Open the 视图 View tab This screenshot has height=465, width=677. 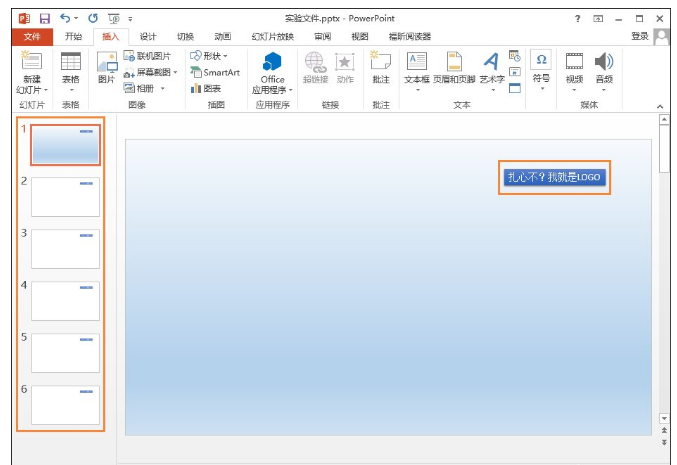point(360,37)
